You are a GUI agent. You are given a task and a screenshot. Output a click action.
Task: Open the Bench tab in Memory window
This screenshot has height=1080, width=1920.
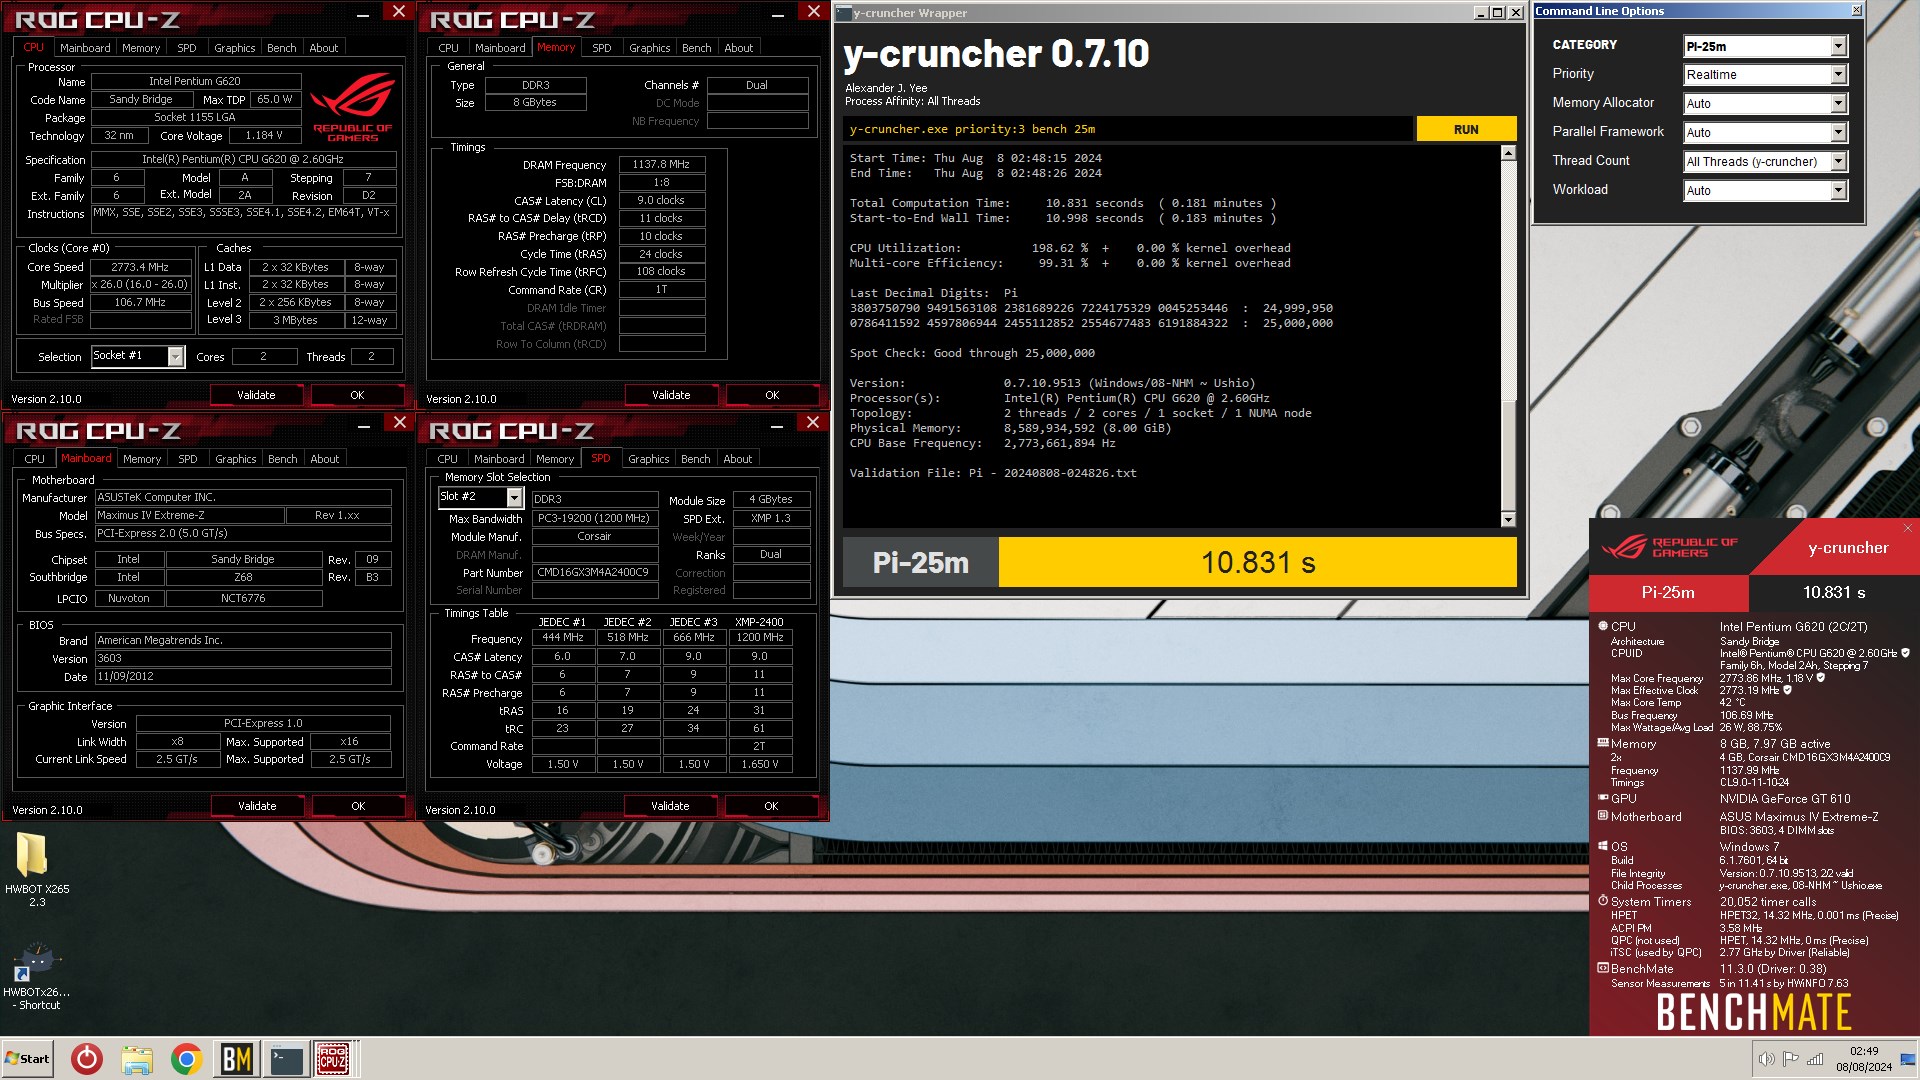(696, 48)
